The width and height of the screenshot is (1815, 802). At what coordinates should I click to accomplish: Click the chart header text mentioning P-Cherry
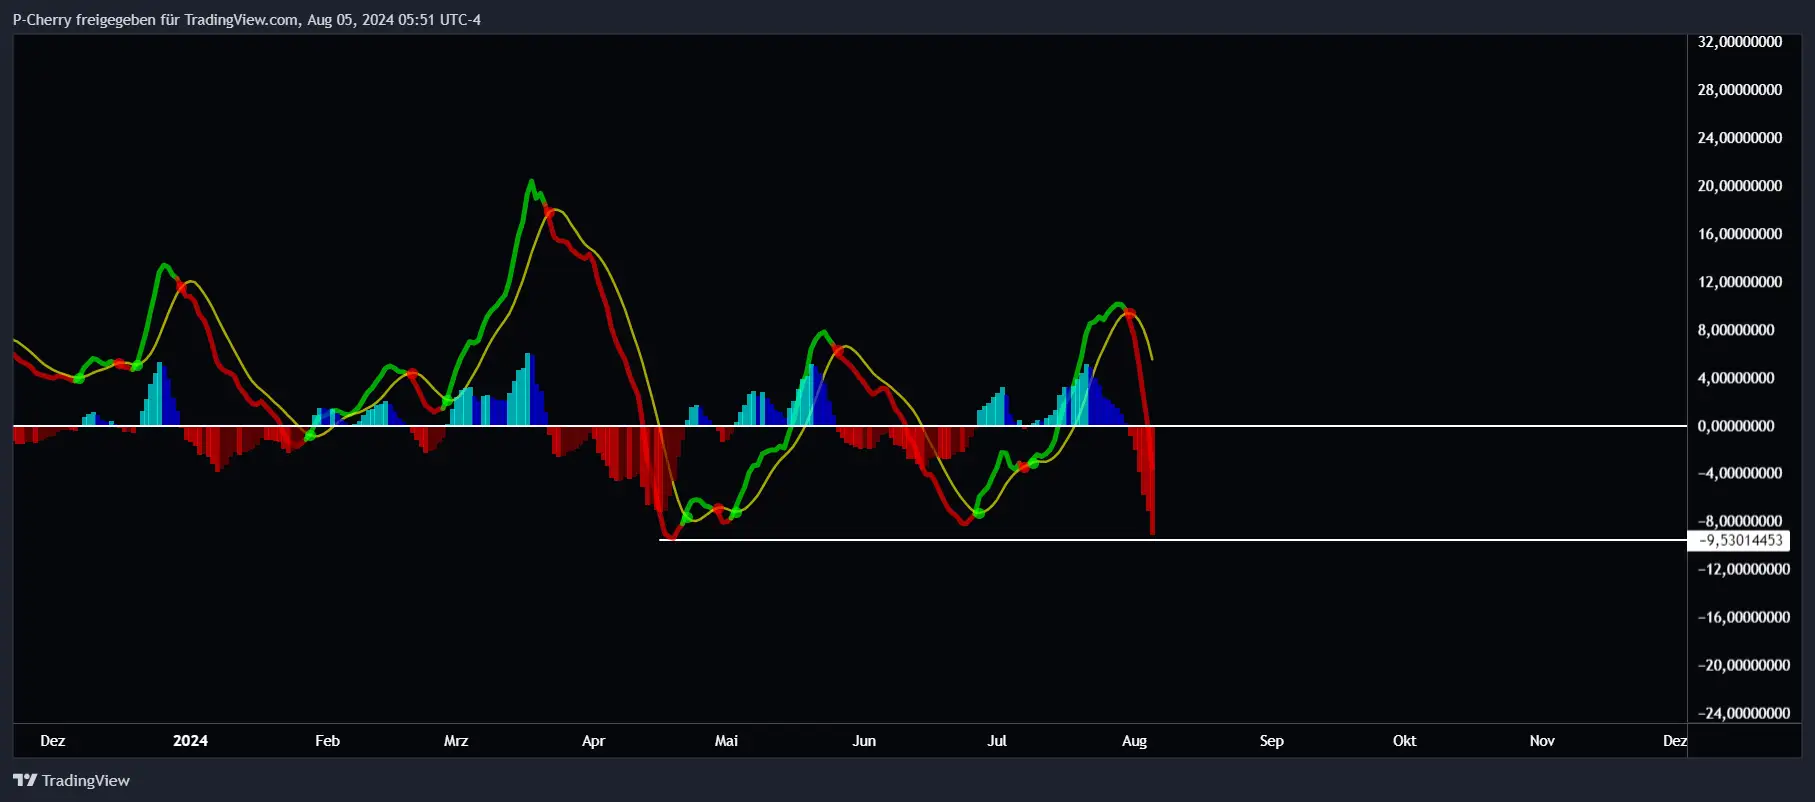click(x=247, y=19)
